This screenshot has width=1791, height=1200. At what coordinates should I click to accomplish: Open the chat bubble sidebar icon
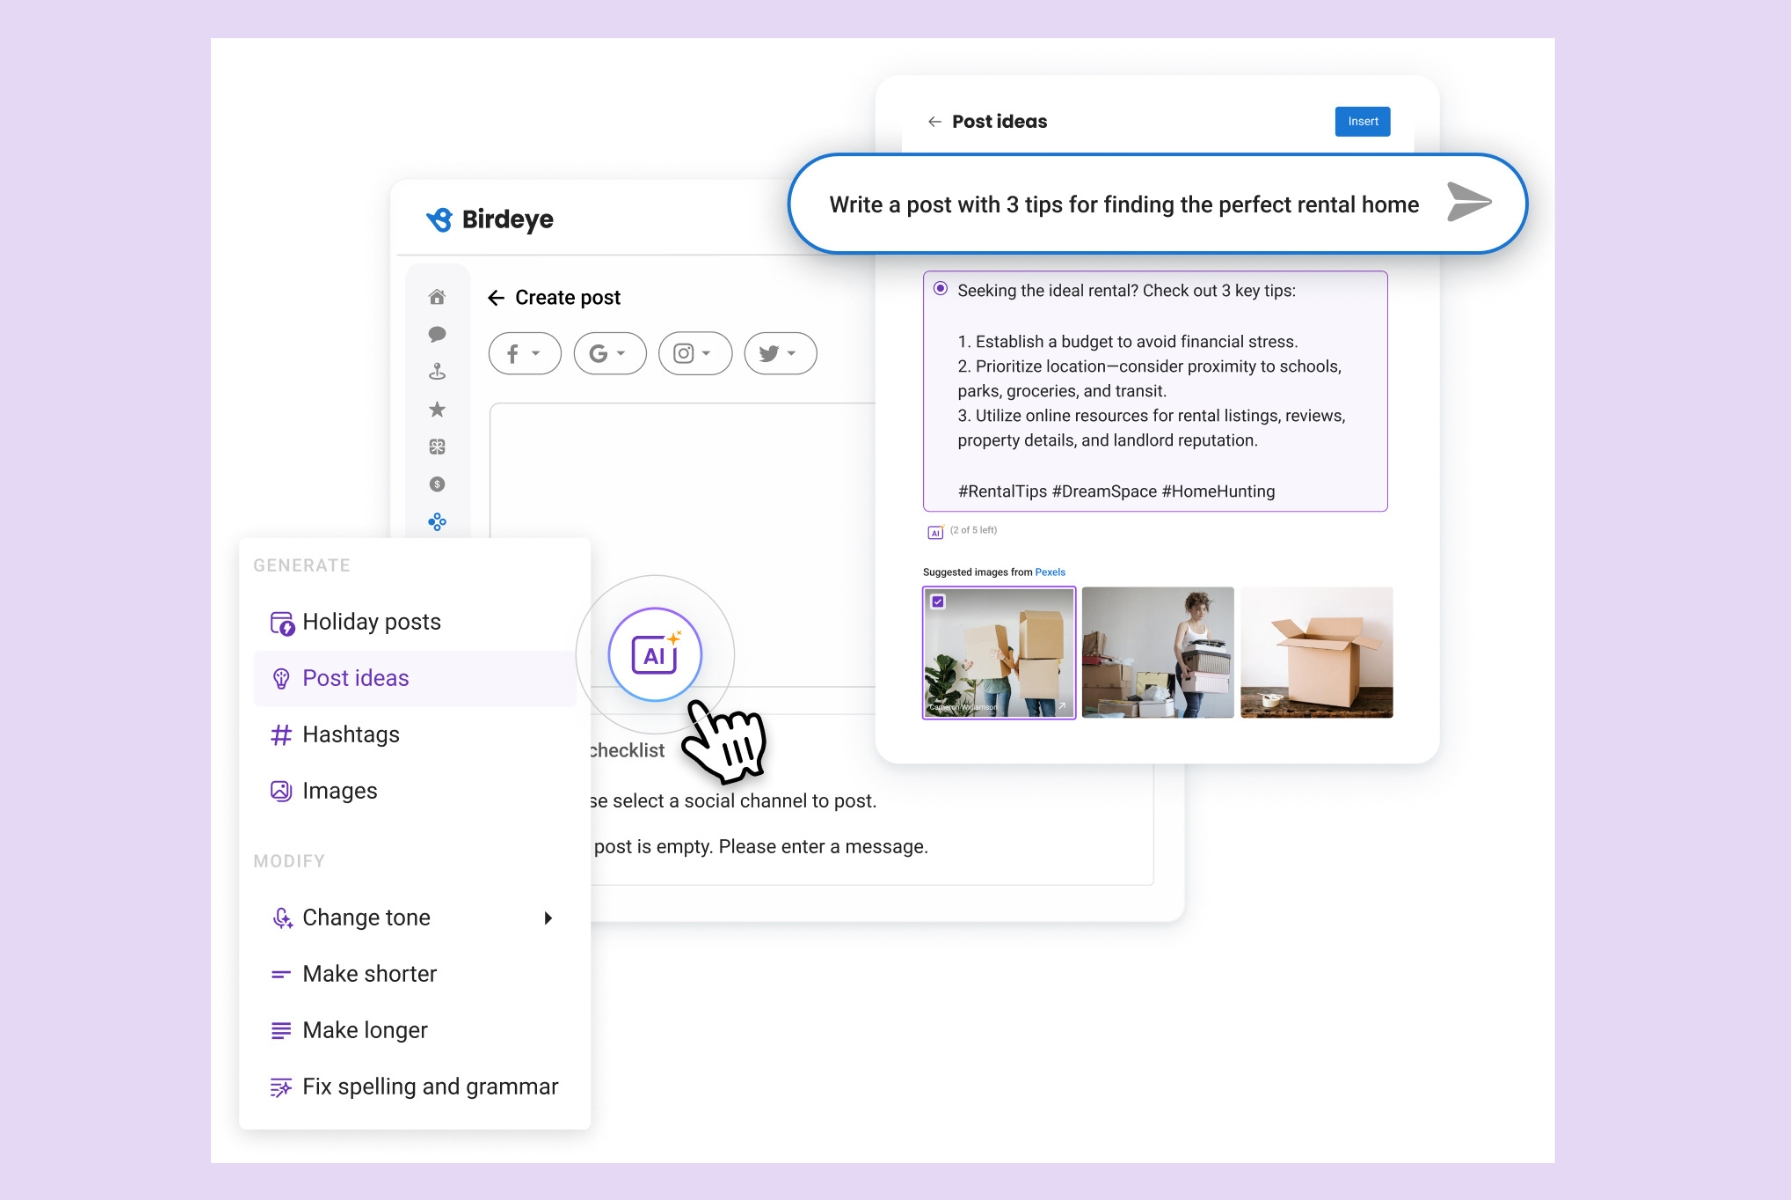click(x=437, y=334)
